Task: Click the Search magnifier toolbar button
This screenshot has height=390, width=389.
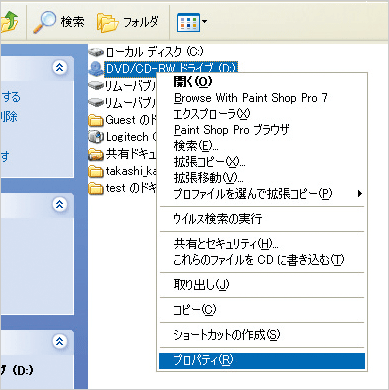Action: pos(59,22)
